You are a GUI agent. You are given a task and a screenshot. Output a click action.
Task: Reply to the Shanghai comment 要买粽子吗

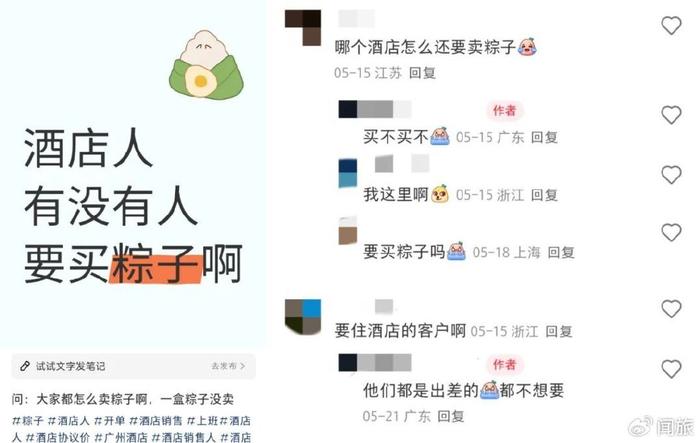[561, 253]
